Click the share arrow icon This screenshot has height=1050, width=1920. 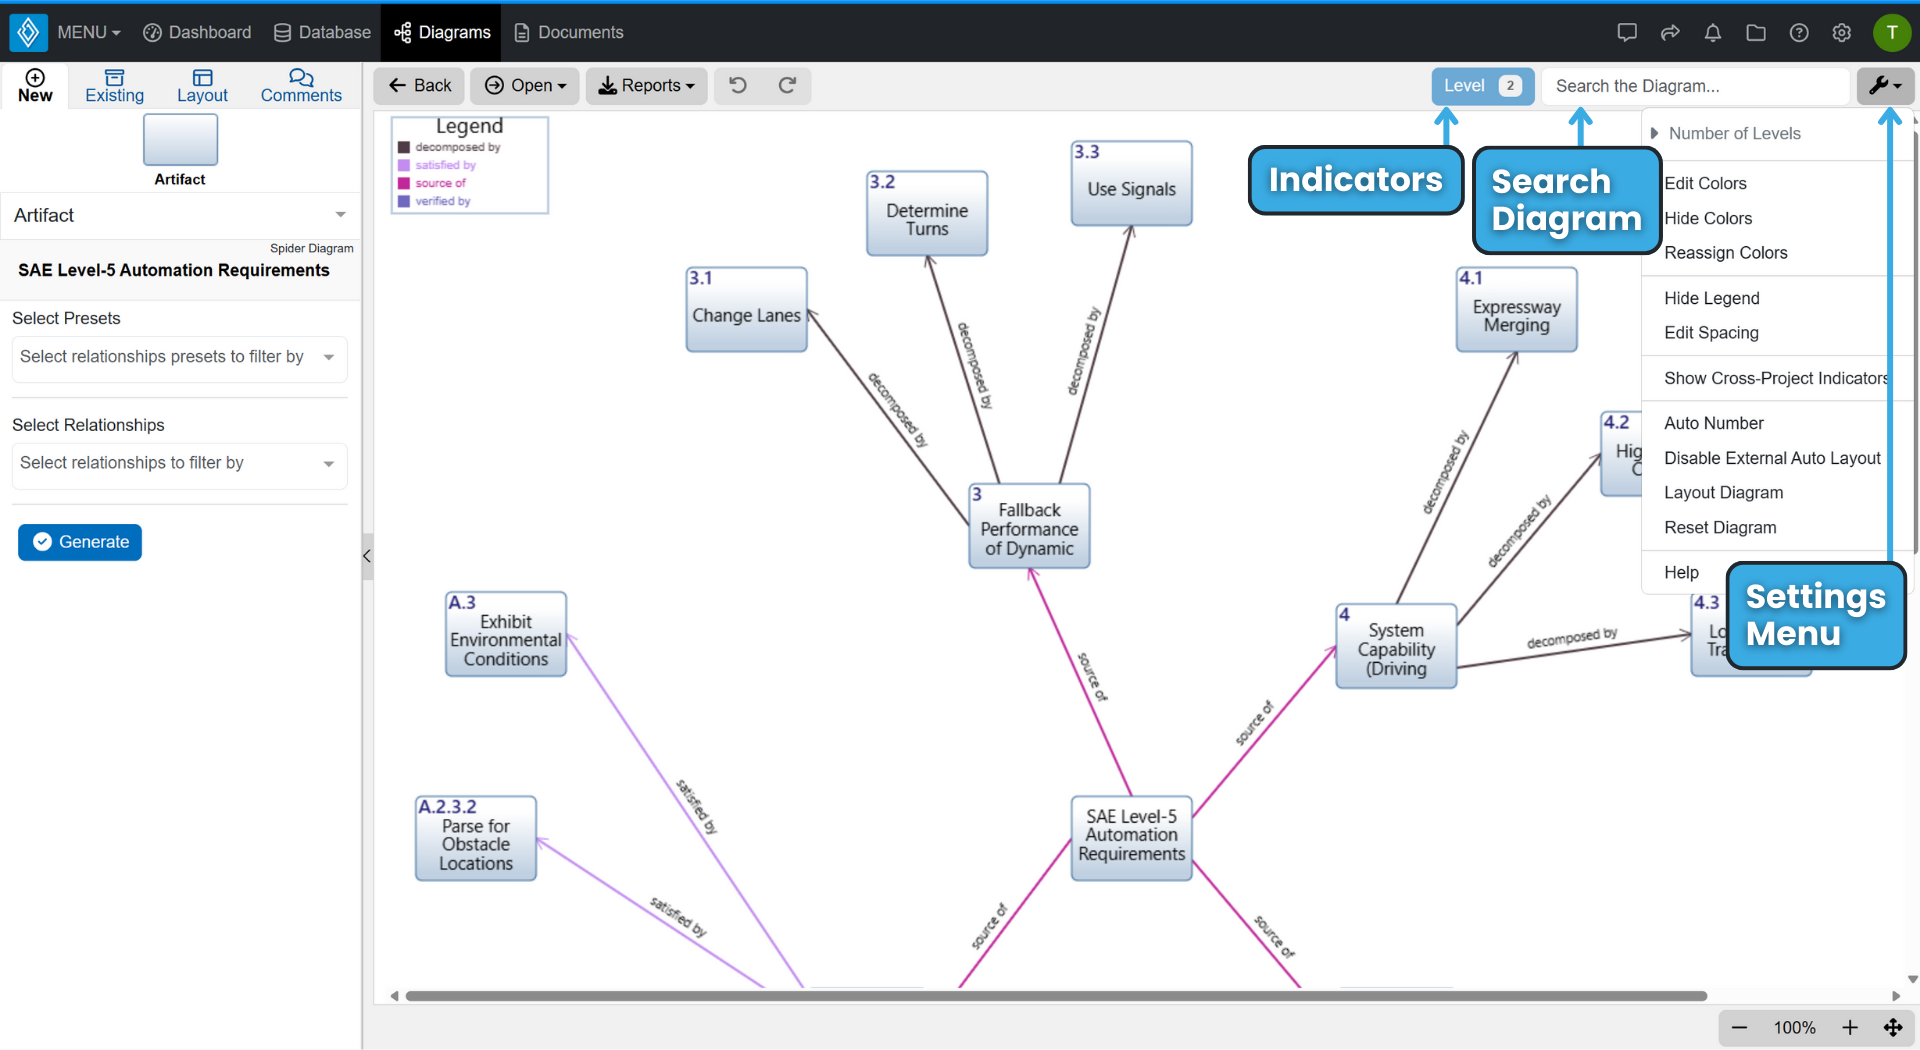click(x=1670, y=32)
